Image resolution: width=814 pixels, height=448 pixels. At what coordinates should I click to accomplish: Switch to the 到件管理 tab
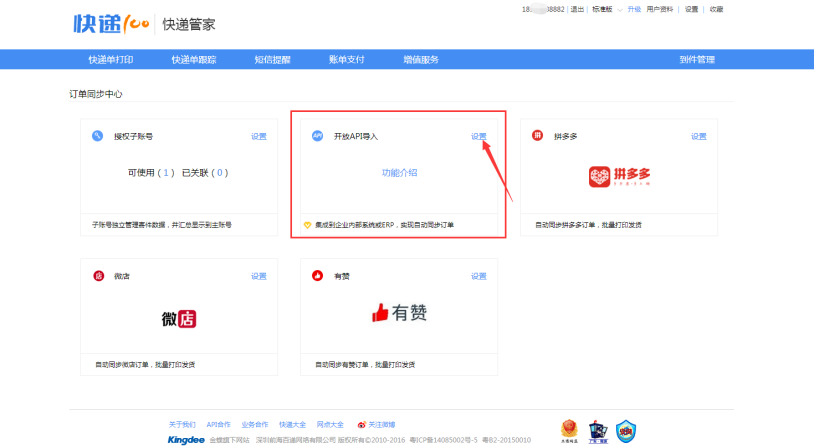click(x=697, y=59)
